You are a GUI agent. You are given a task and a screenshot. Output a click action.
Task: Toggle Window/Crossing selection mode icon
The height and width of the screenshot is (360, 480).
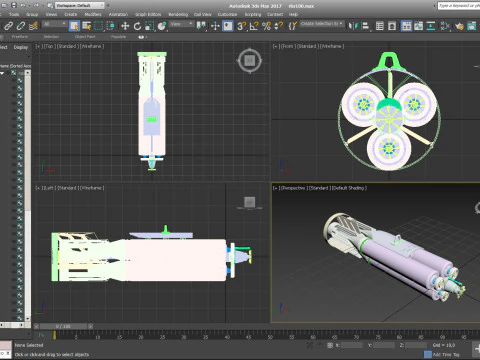coord(110,26)
